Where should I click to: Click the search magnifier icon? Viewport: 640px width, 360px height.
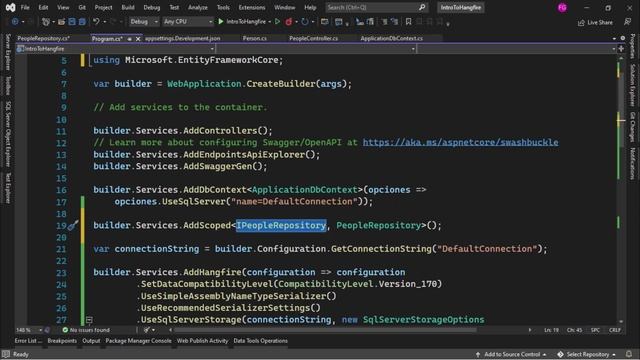click(422, 7)
